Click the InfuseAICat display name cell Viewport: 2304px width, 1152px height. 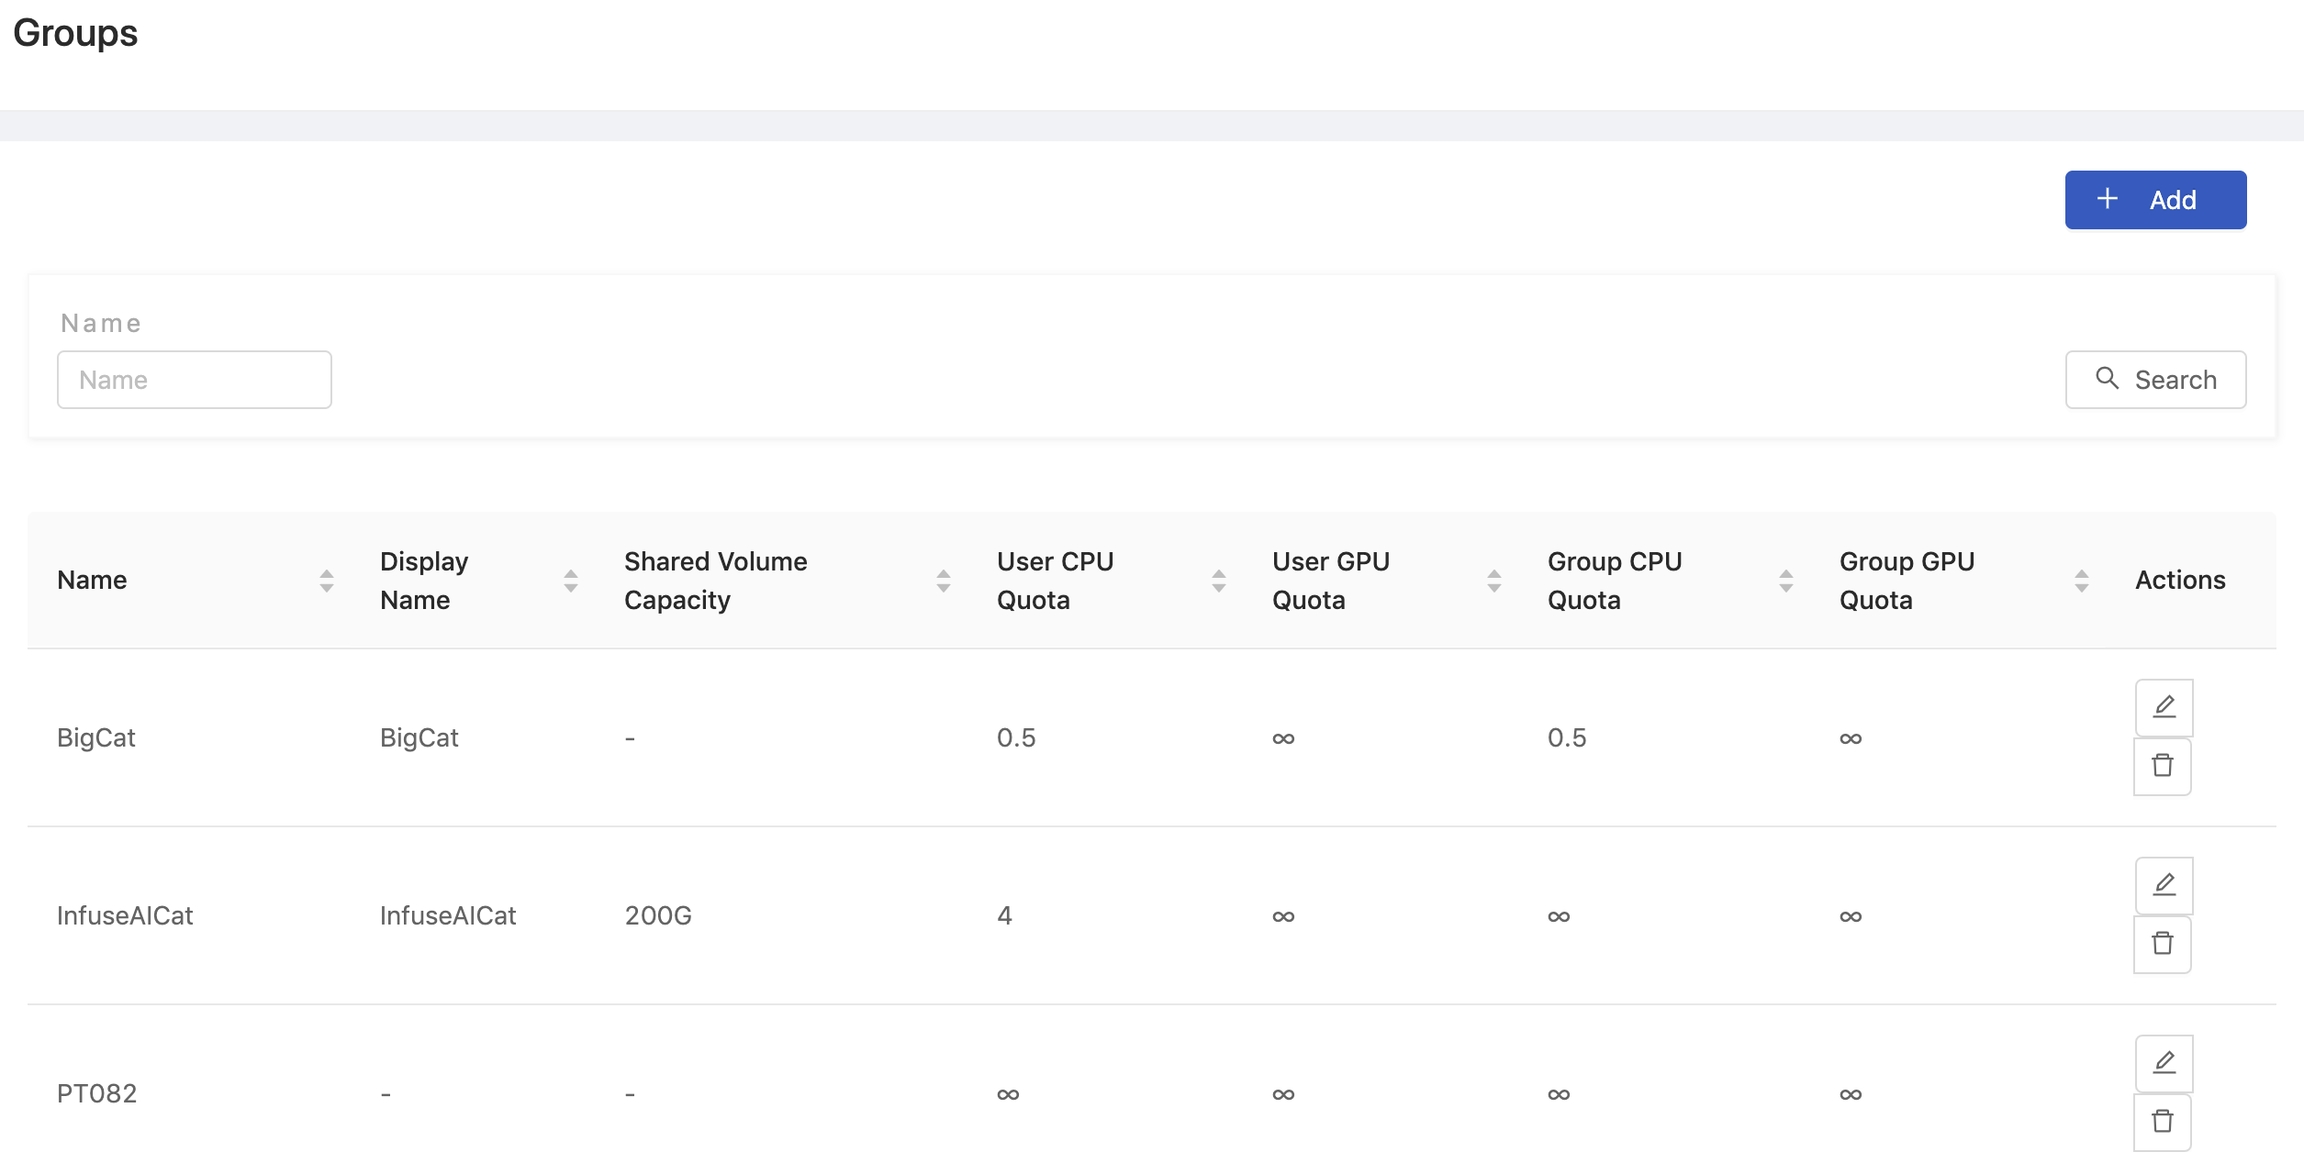pos(448,916)
